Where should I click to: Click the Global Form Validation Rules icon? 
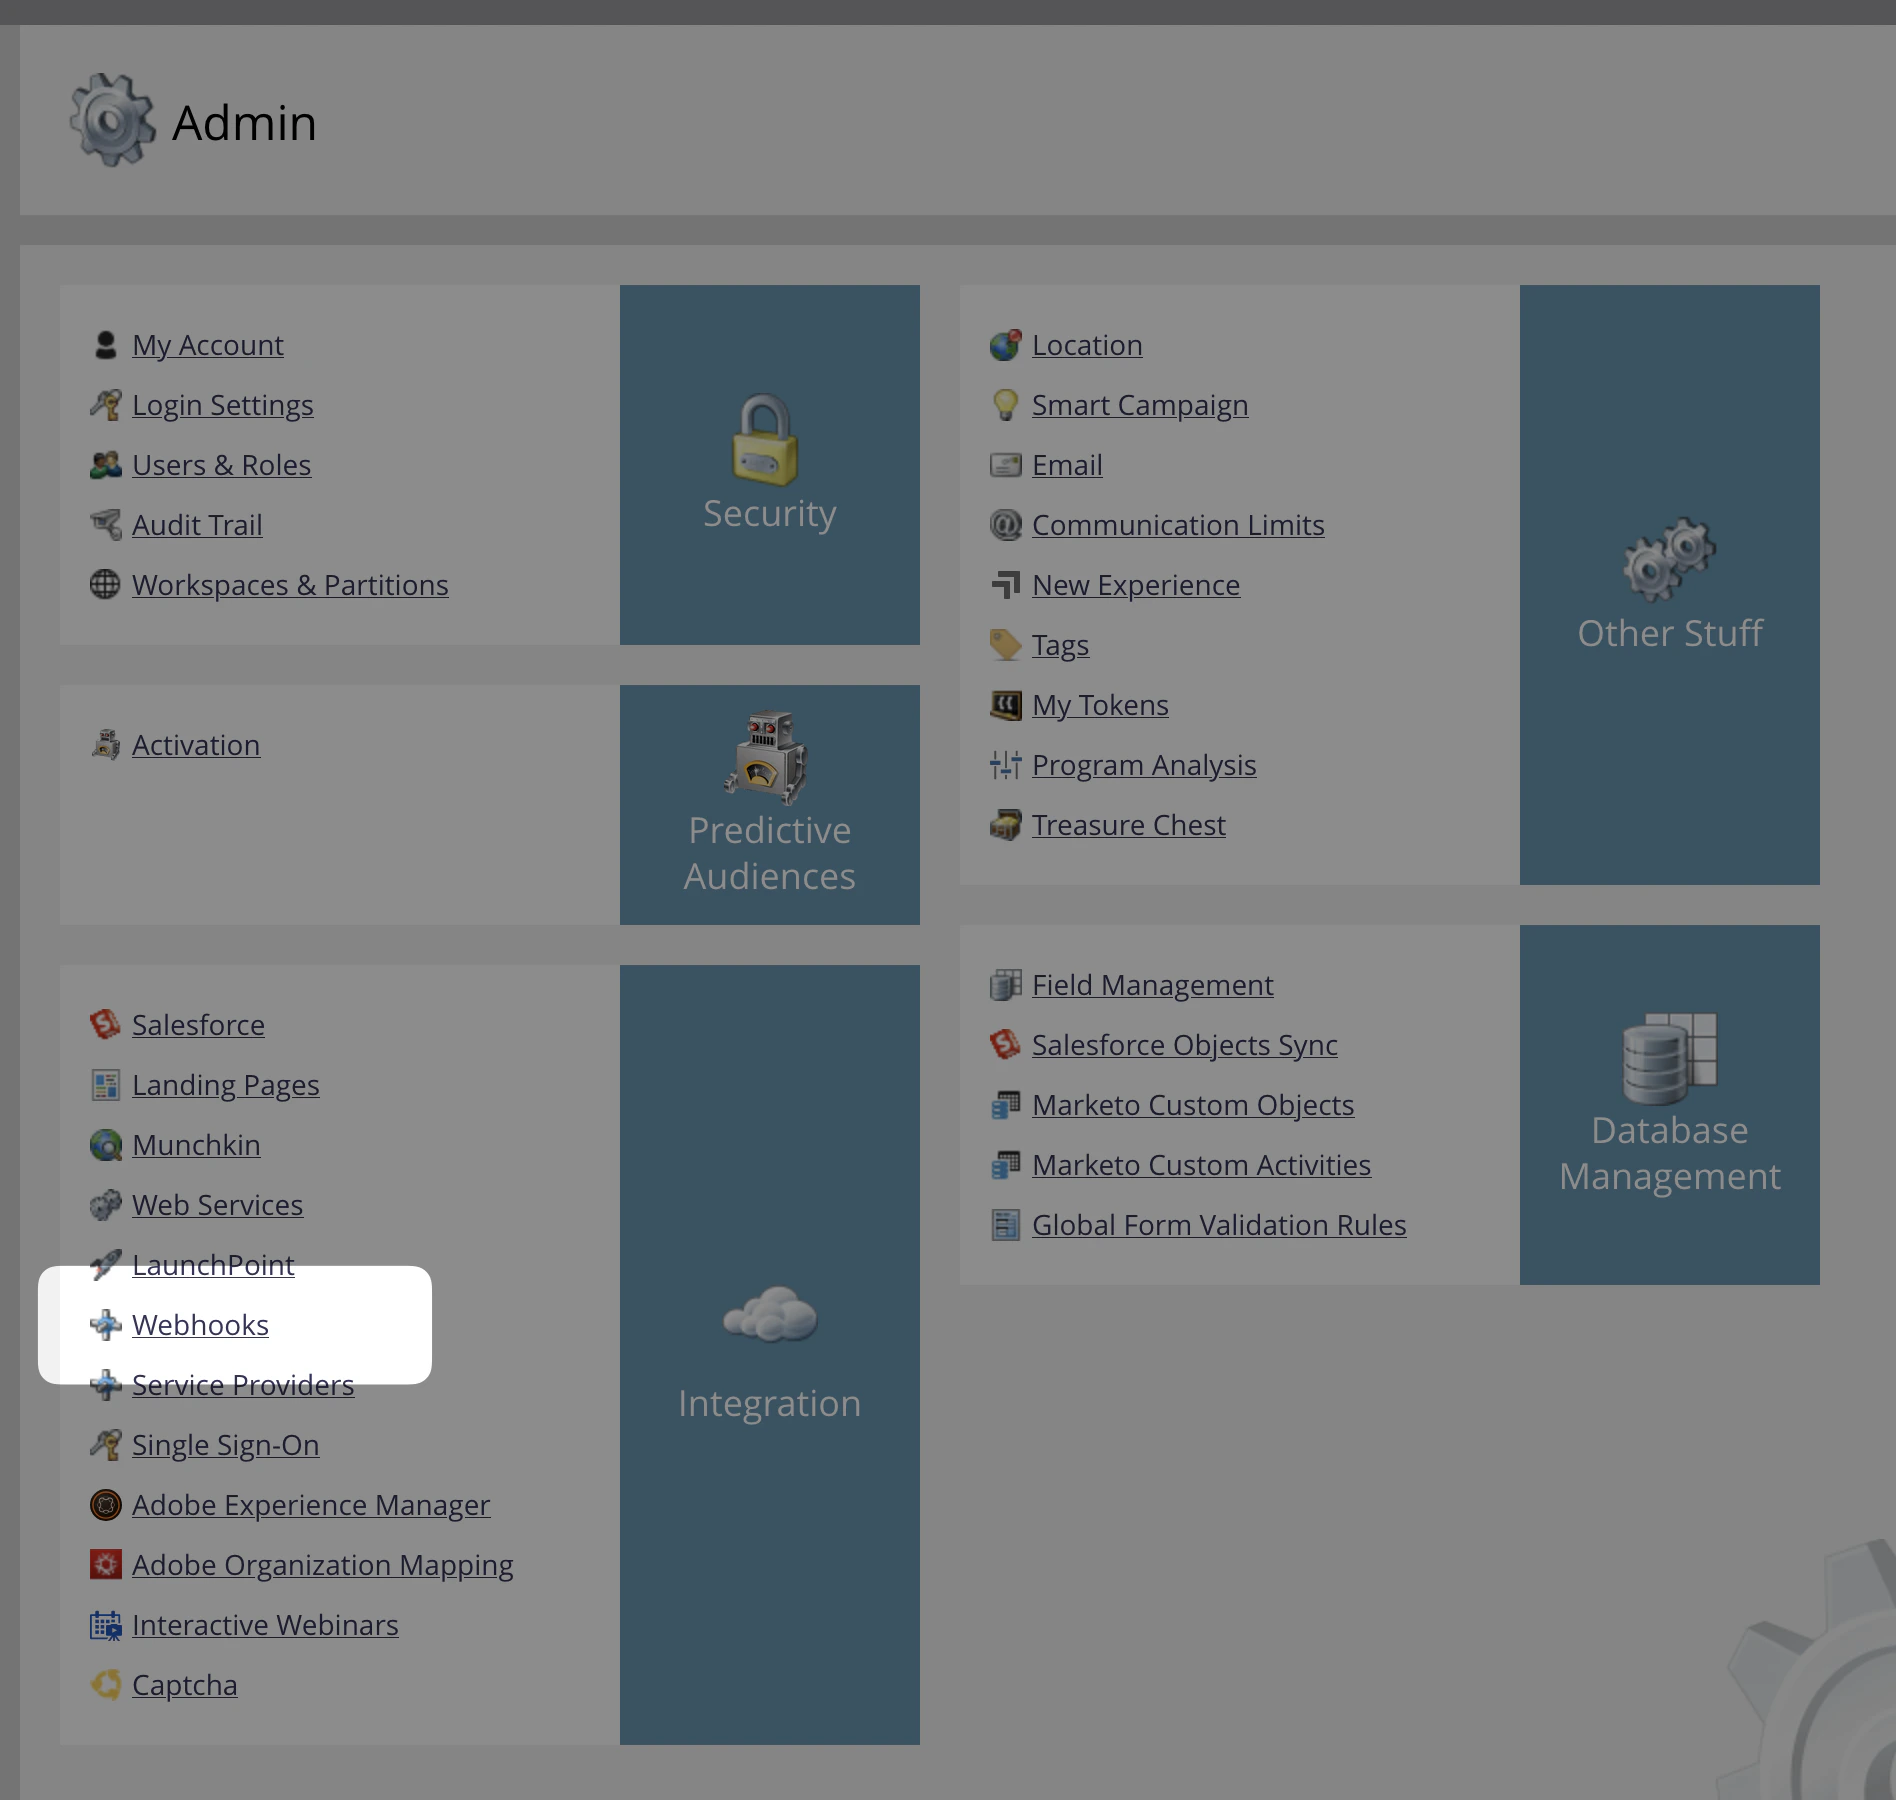pos(1005,1225)
